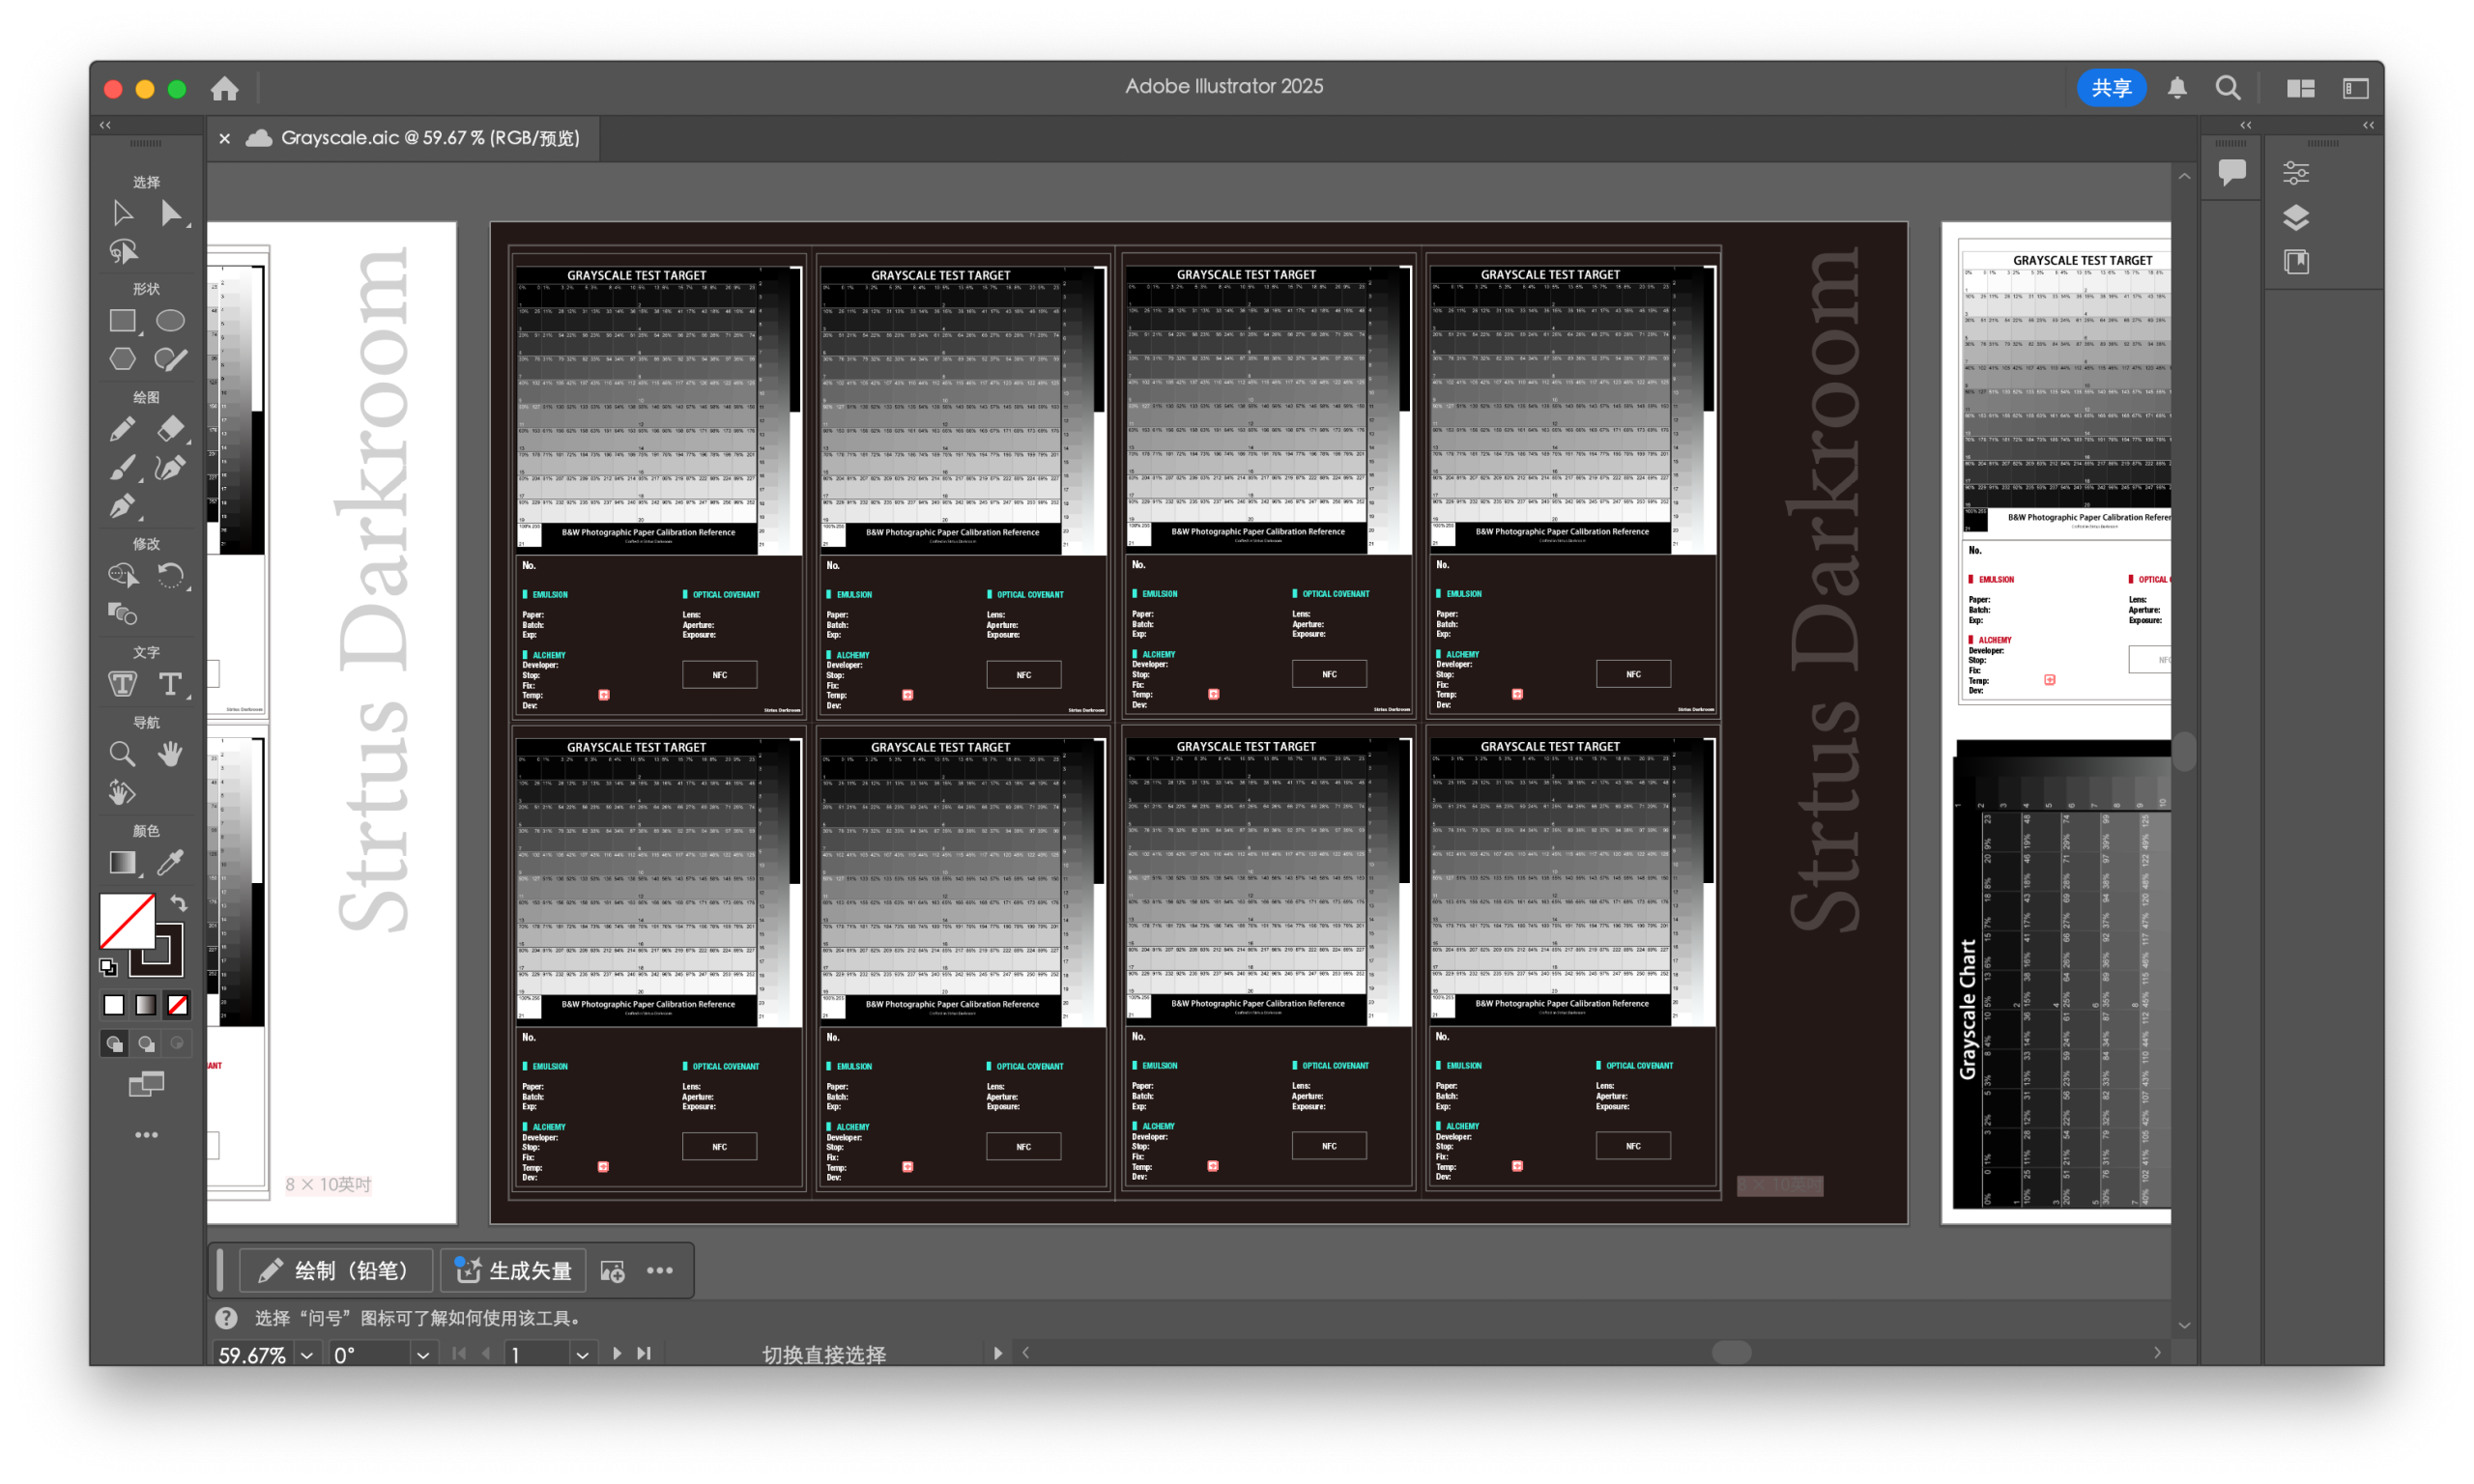Expand the far-right panel dock chevrons

(2368, 125)
